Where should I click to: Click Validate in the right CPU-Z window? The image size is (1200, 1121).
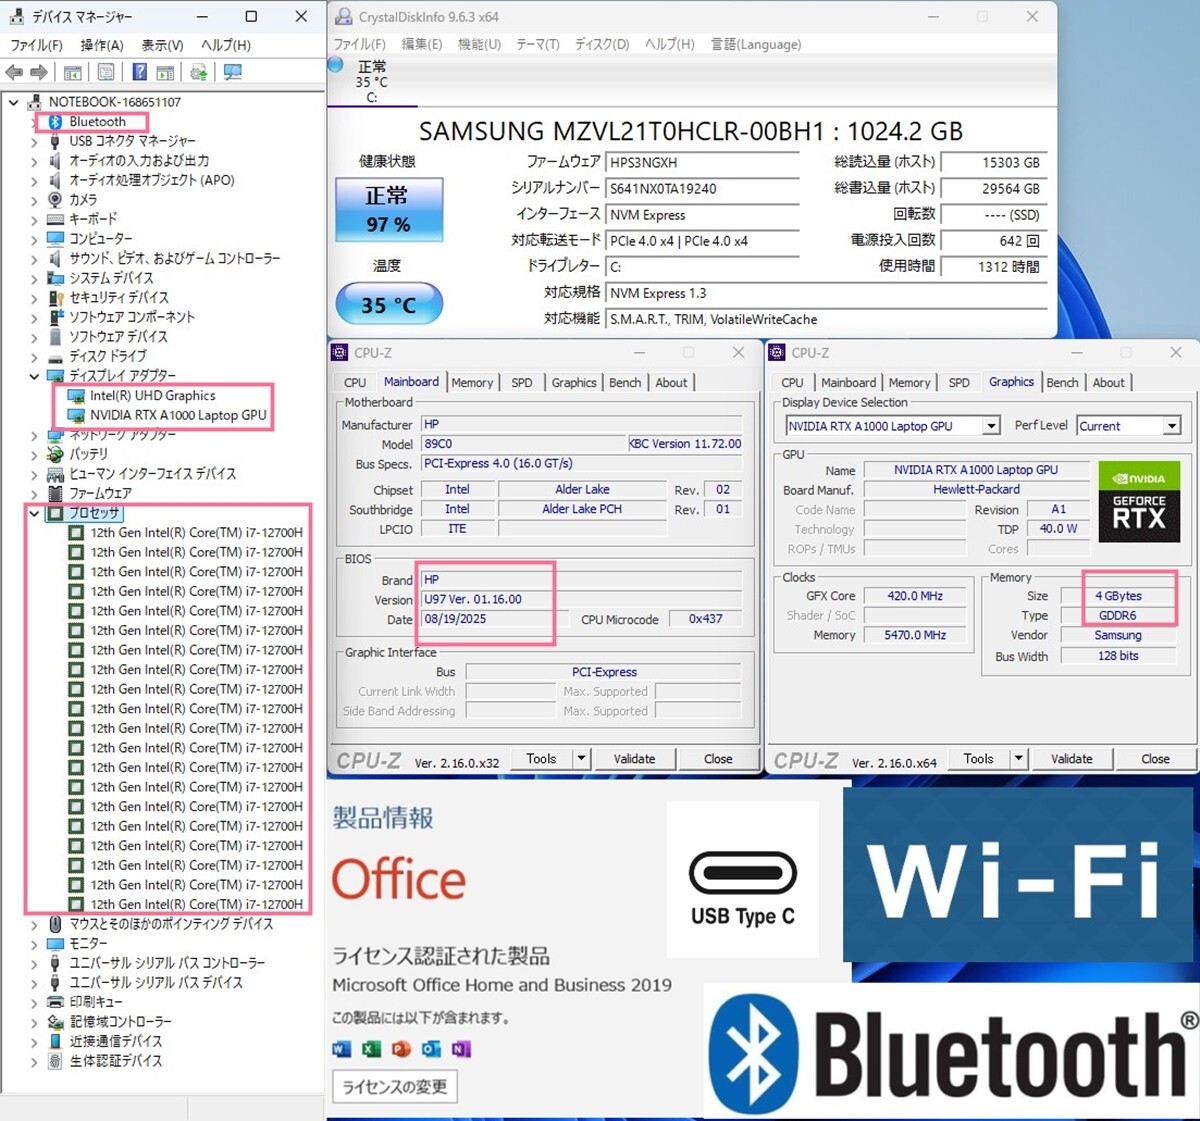[x=1071, y=759]
